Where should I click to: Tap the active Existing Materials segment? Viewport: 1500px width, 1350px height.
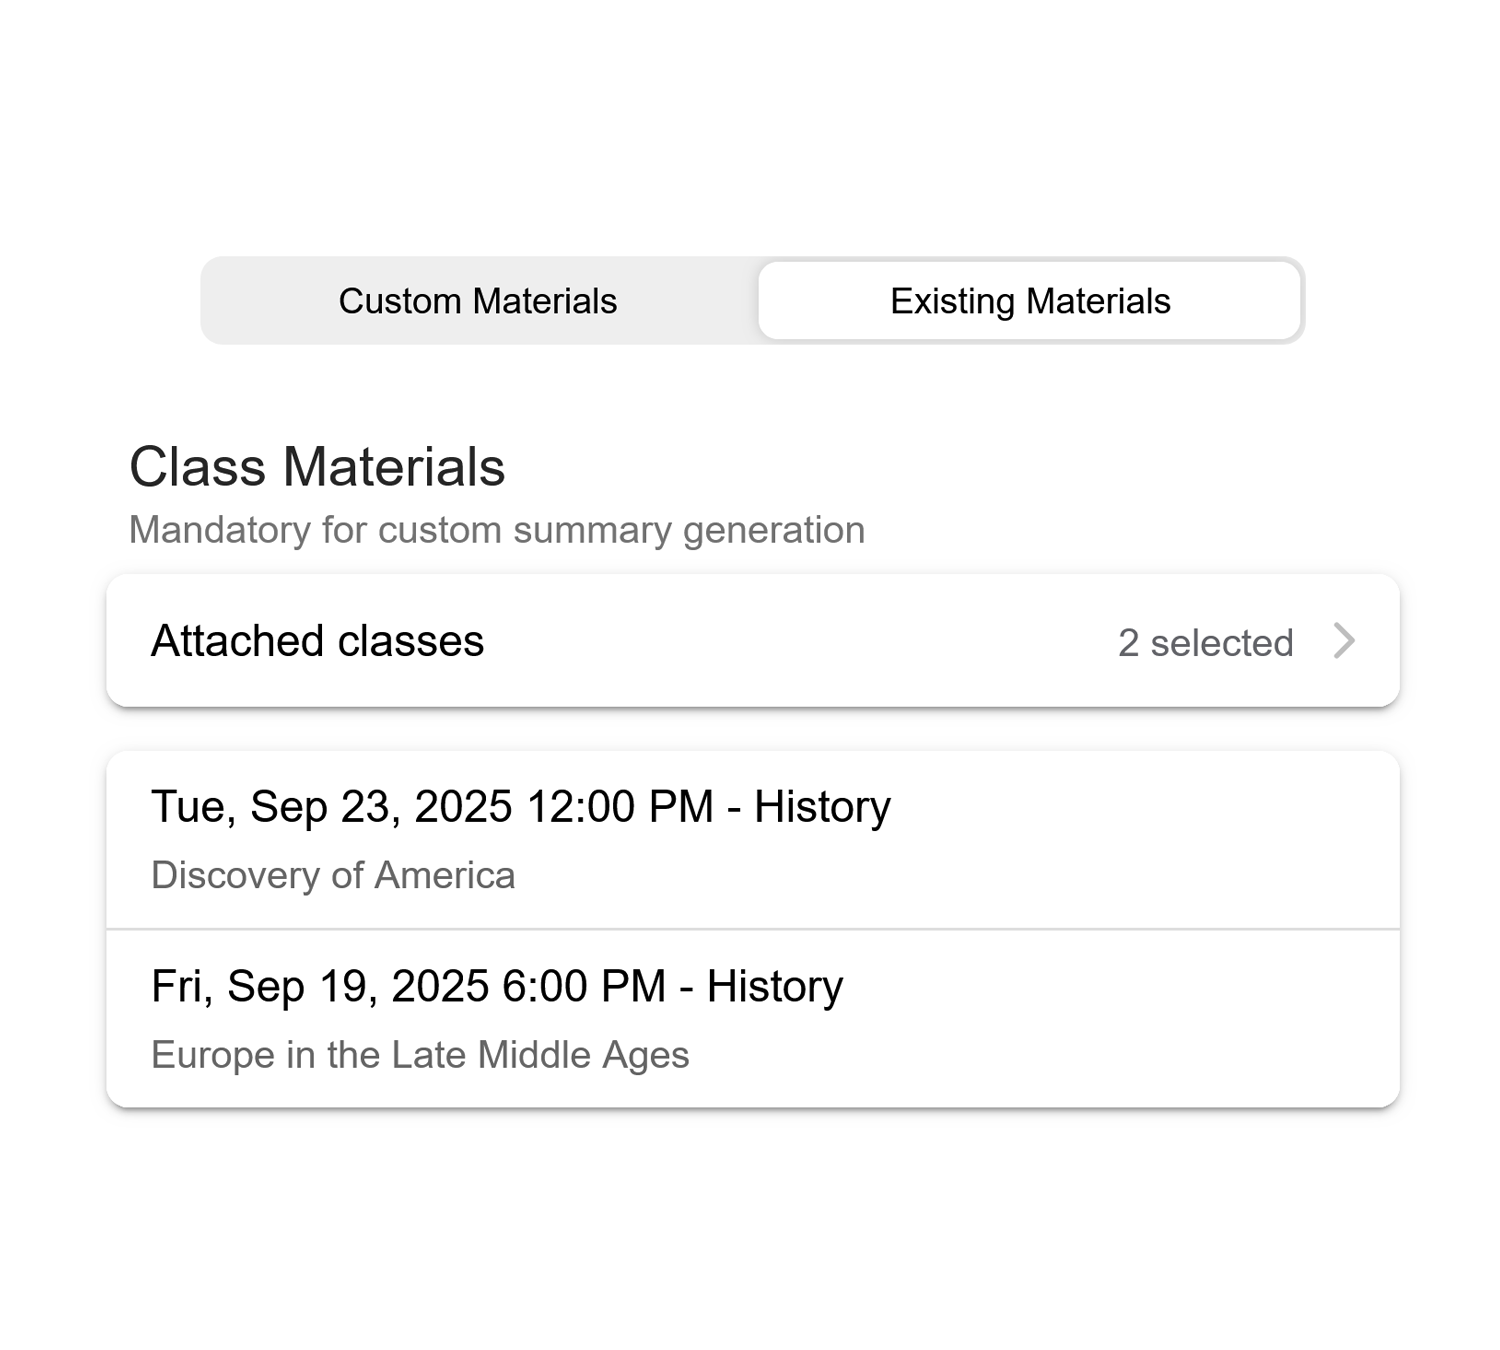point(1030,300)
